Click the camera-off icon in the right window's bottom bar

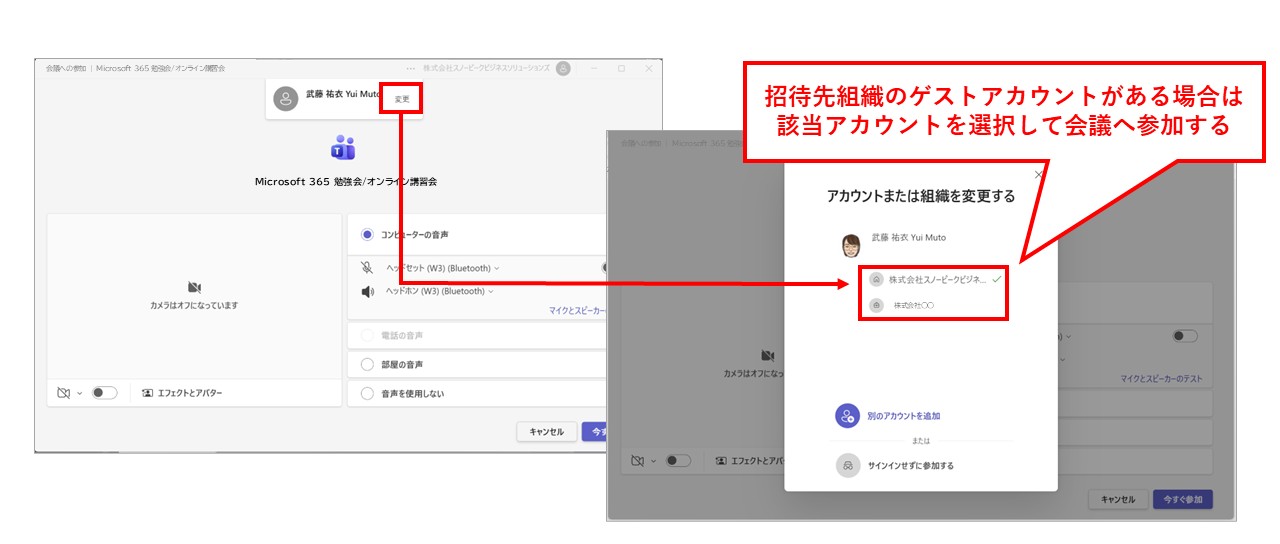(x=637, y=461)
